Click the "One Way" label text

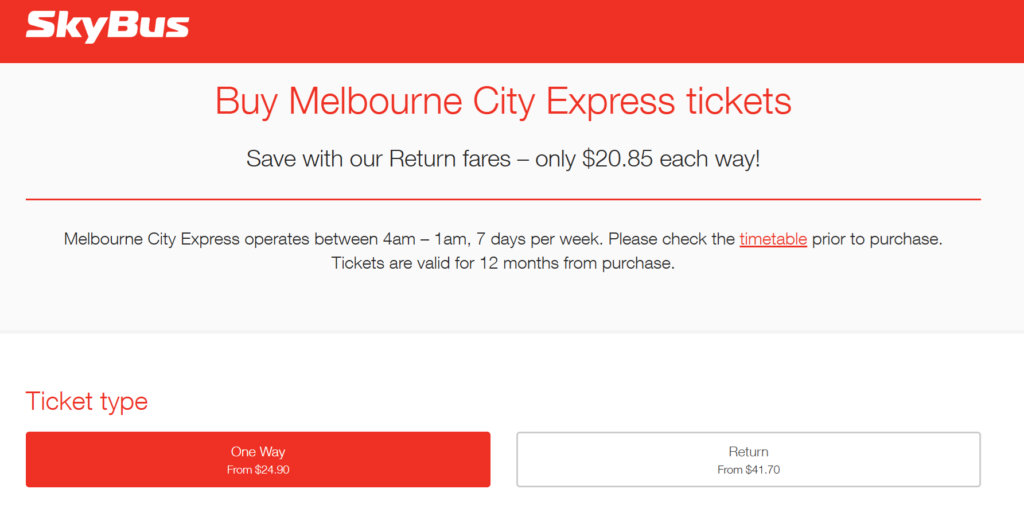(x=258, y=452)
